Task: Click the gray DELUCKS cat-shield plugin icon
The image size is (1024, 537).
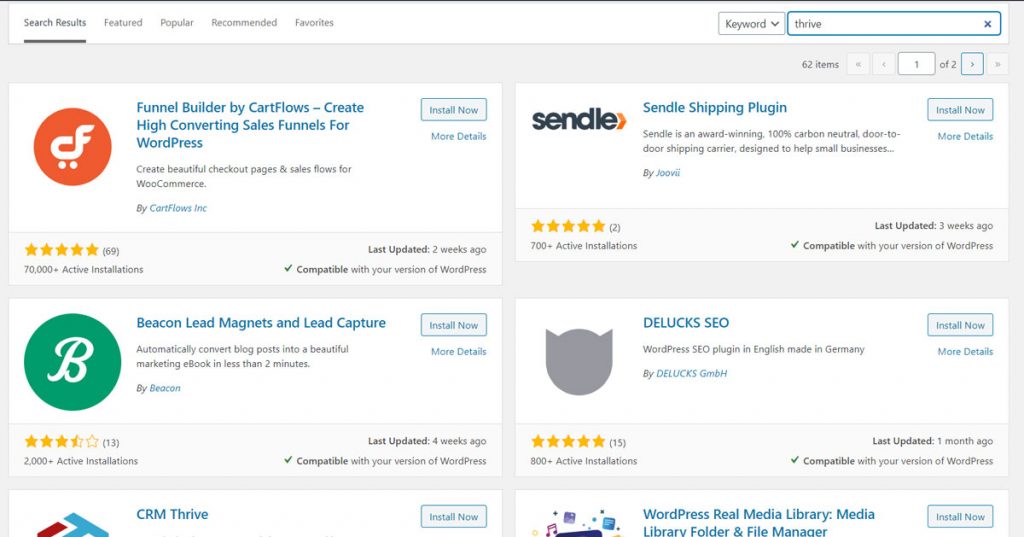Action: (x=579, y=362)
